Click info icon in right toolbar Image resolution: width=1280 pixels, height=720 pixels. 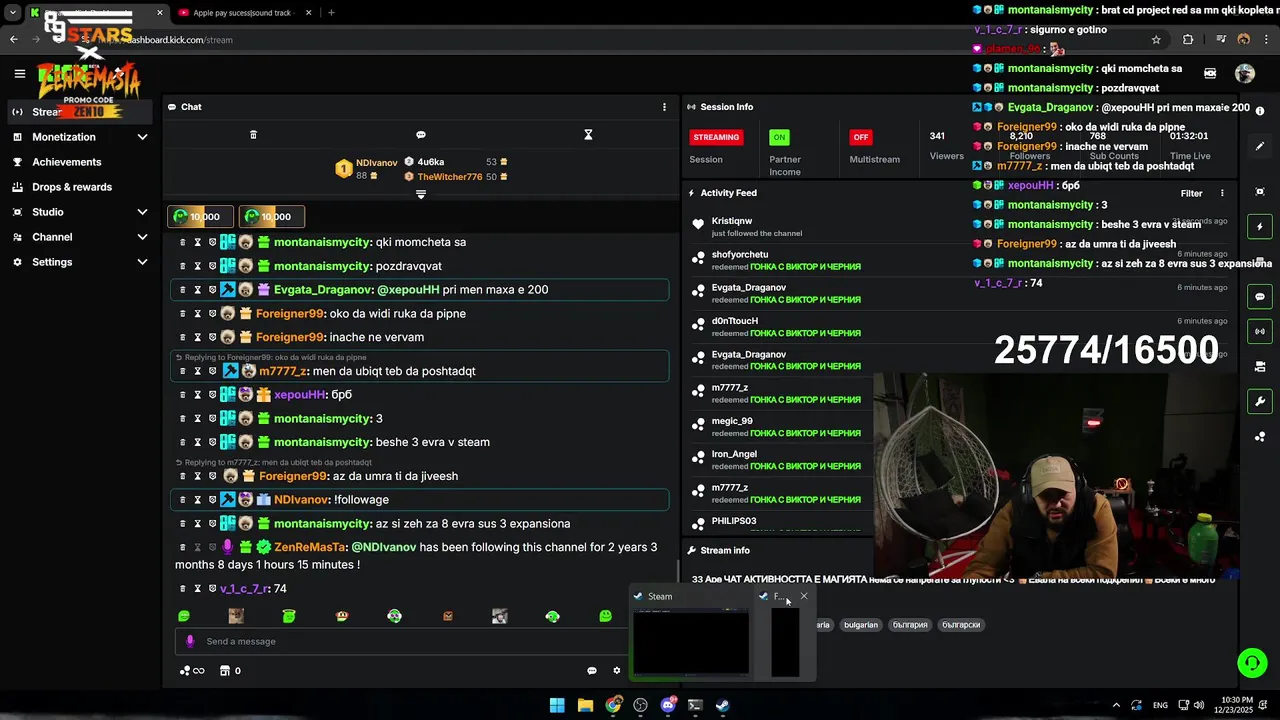click(1260, 111)
